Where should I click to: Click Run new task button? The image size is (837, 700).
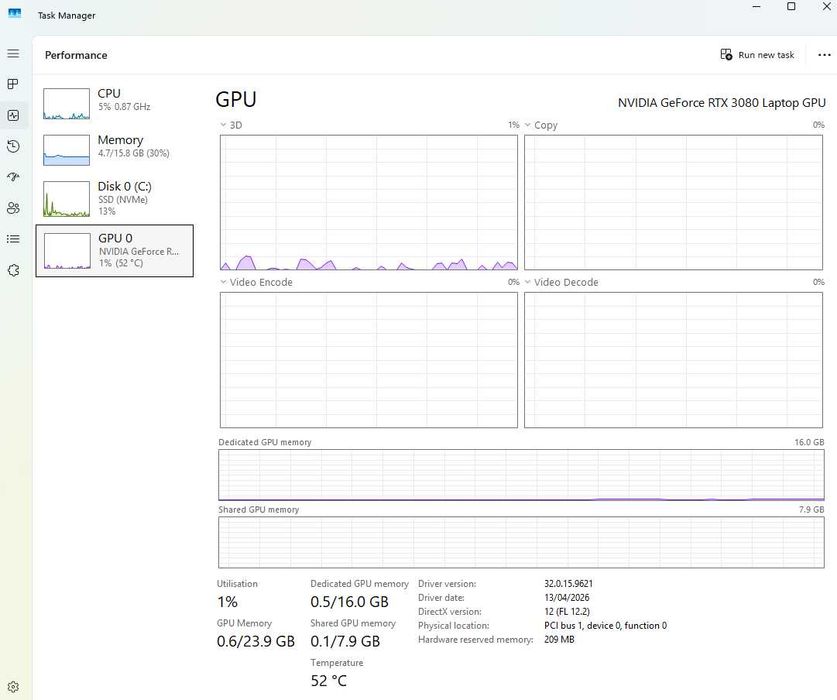[757, 54]
